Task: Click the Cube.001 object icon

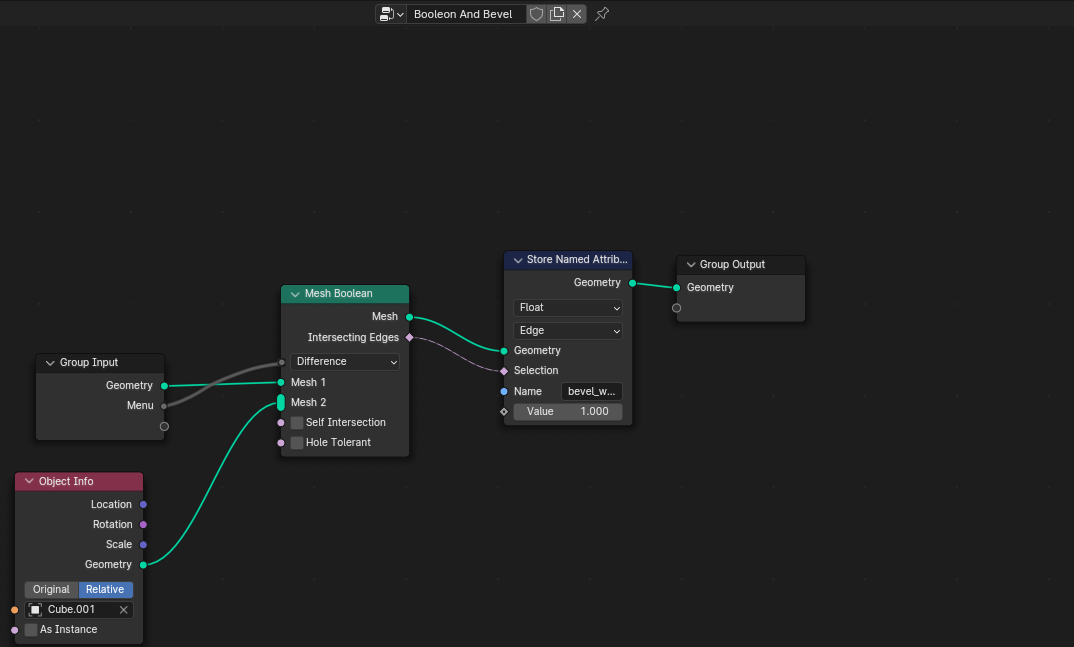Action: point(36,609)
